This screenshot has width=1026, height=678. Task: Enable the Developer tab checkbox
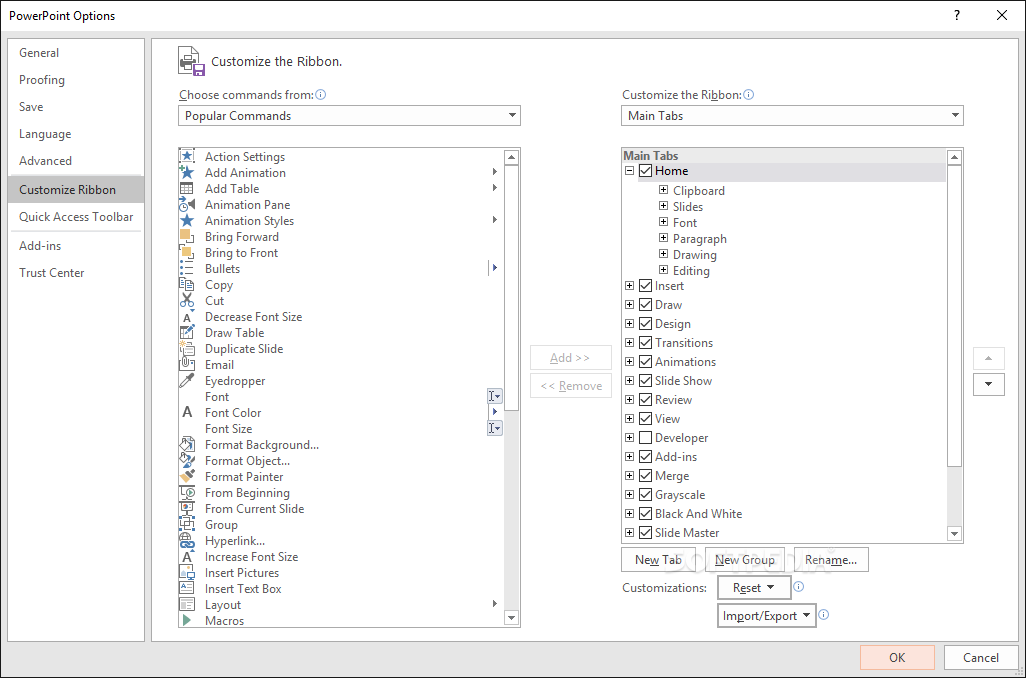pos(645,438)
